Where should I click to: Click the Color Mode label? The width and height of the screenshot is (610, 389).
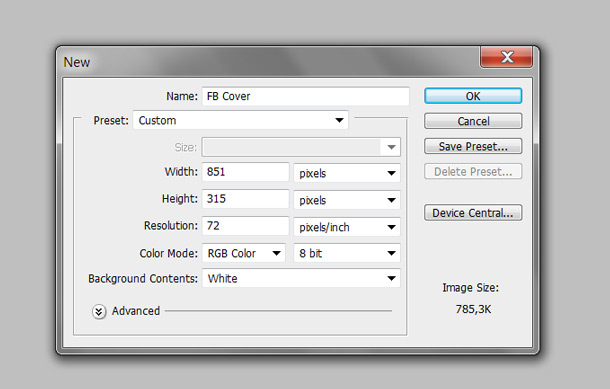tap(168, 253)
